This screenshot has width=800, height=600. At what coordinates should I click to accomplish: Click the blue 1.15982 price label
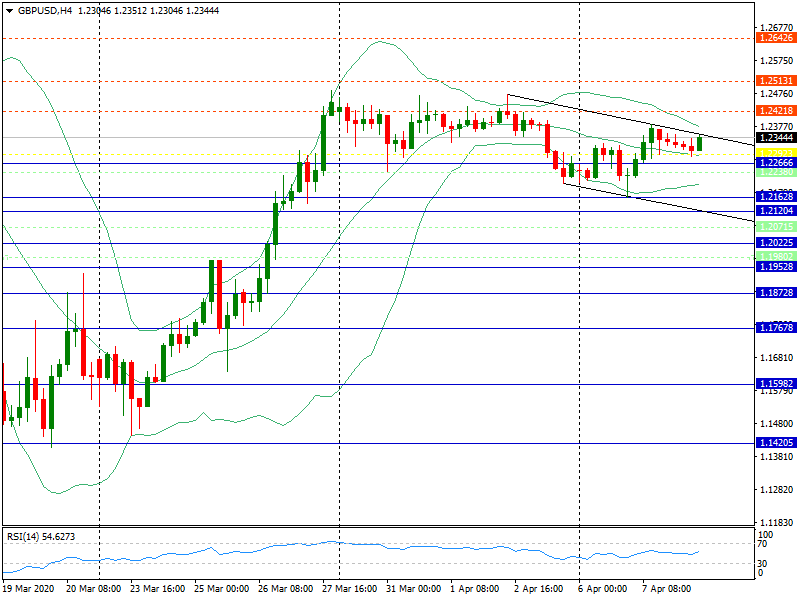(776, 384)
